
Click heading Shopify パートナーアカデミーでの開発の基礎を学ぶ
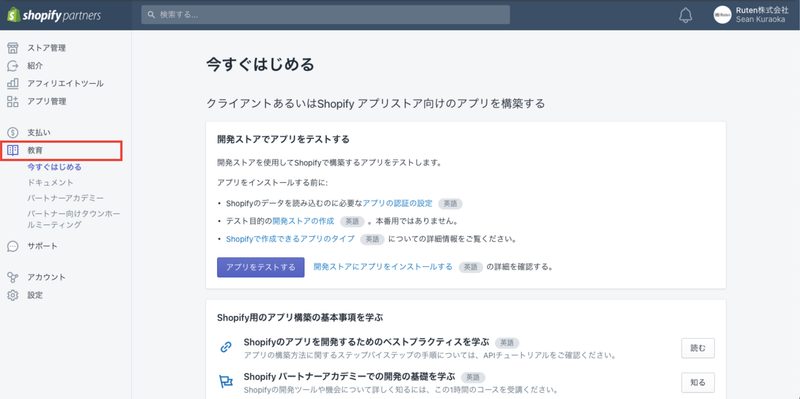(349, 377)
